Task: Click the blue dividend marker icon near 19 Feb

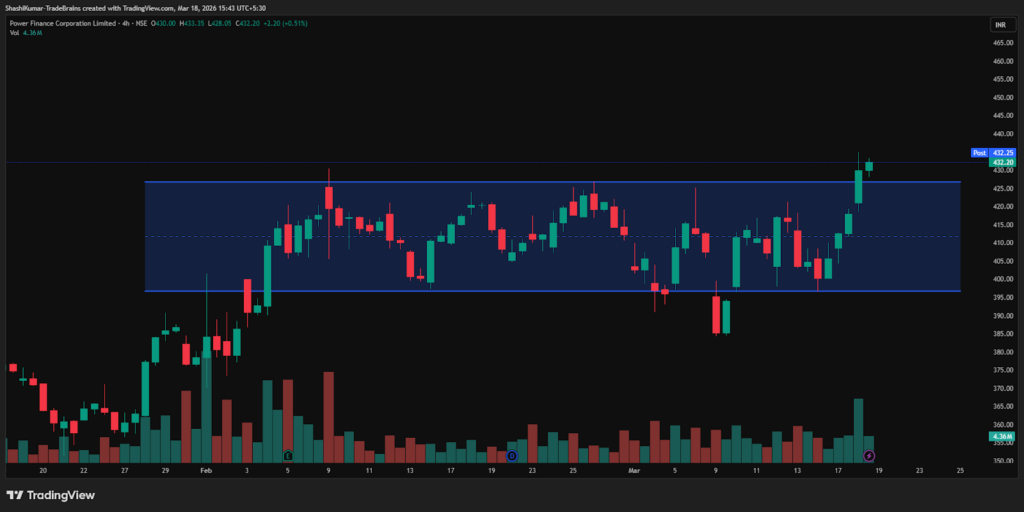Action: tap(511, 456)
